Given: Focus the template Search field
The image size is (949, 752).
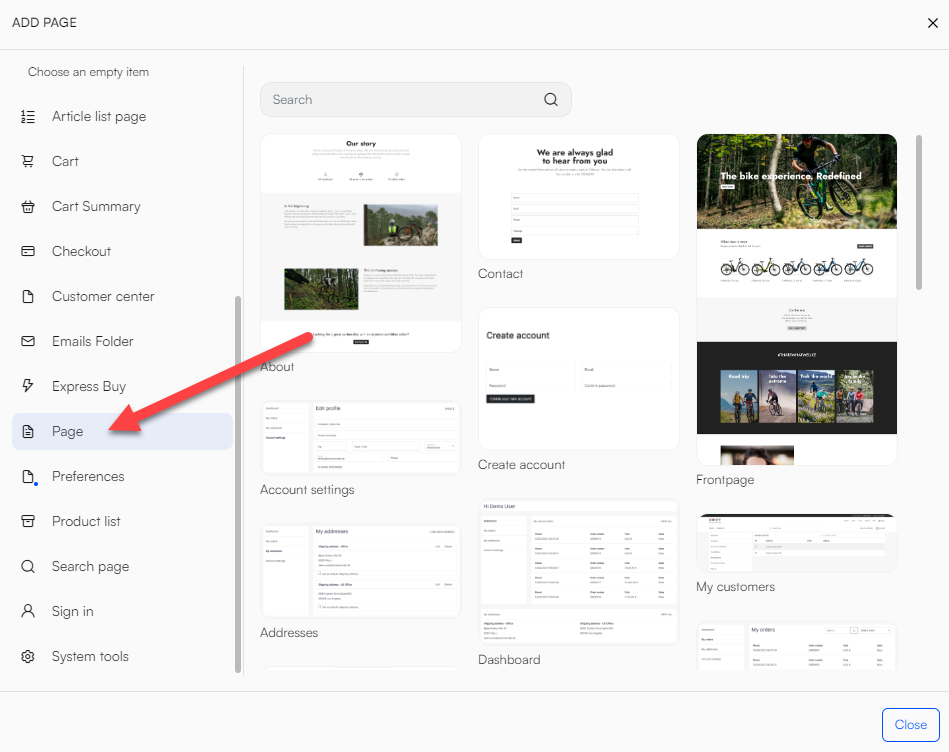Looking at the screenshot, I should click(400, 100).
